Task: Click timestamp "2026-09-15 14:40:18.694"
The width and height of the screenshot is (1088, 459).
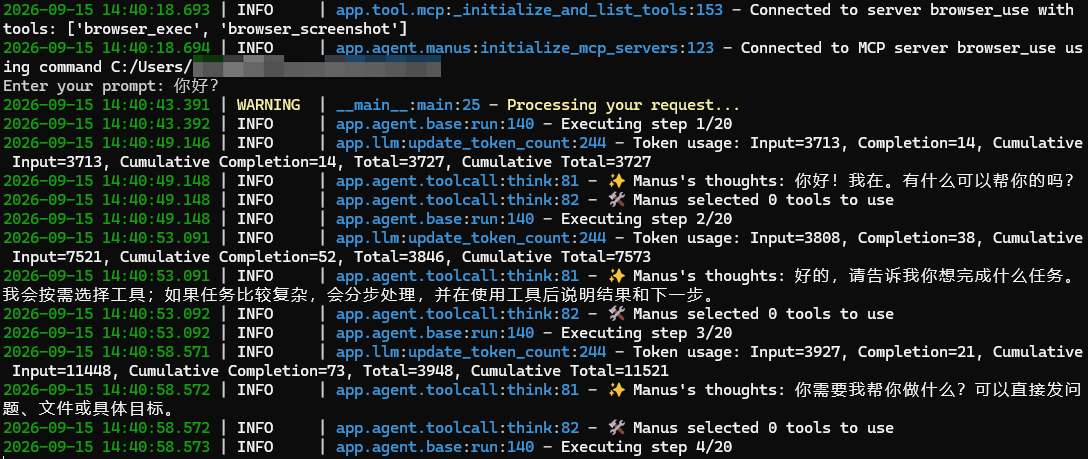Action: (x=106, y=48)
